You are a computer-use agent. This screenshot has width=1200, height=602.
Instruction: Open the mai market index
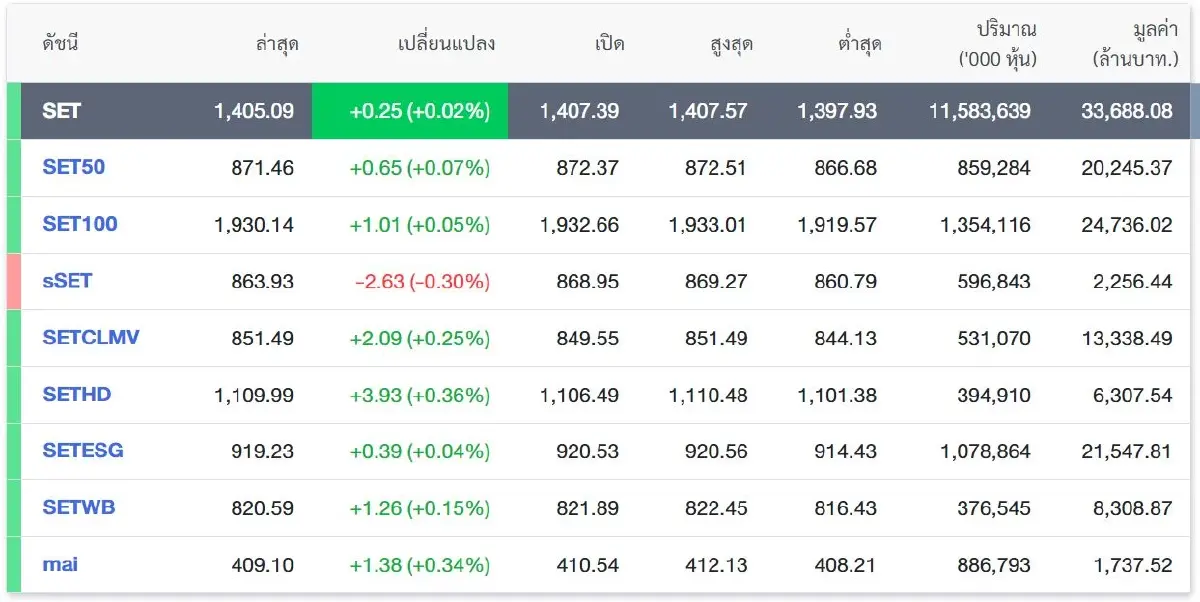coord(61,564)
